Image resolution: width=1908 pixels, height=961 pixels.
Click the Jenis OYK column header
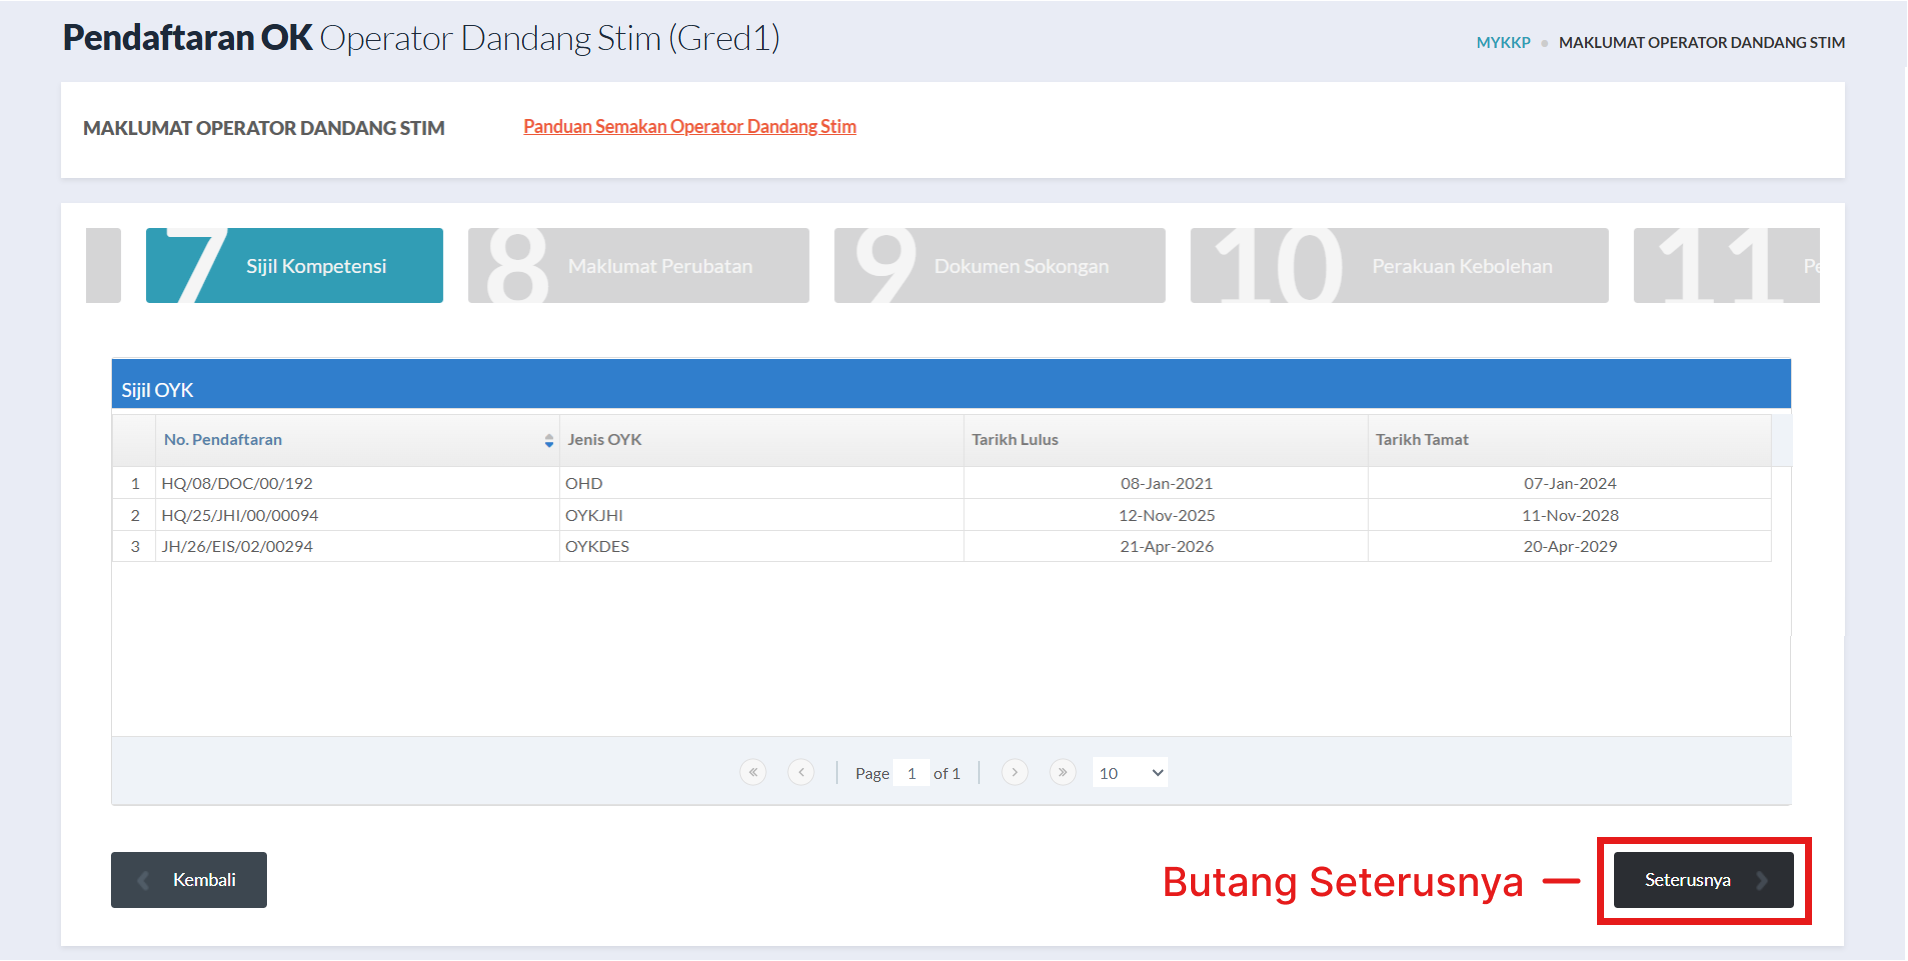(x=605, y=440)
